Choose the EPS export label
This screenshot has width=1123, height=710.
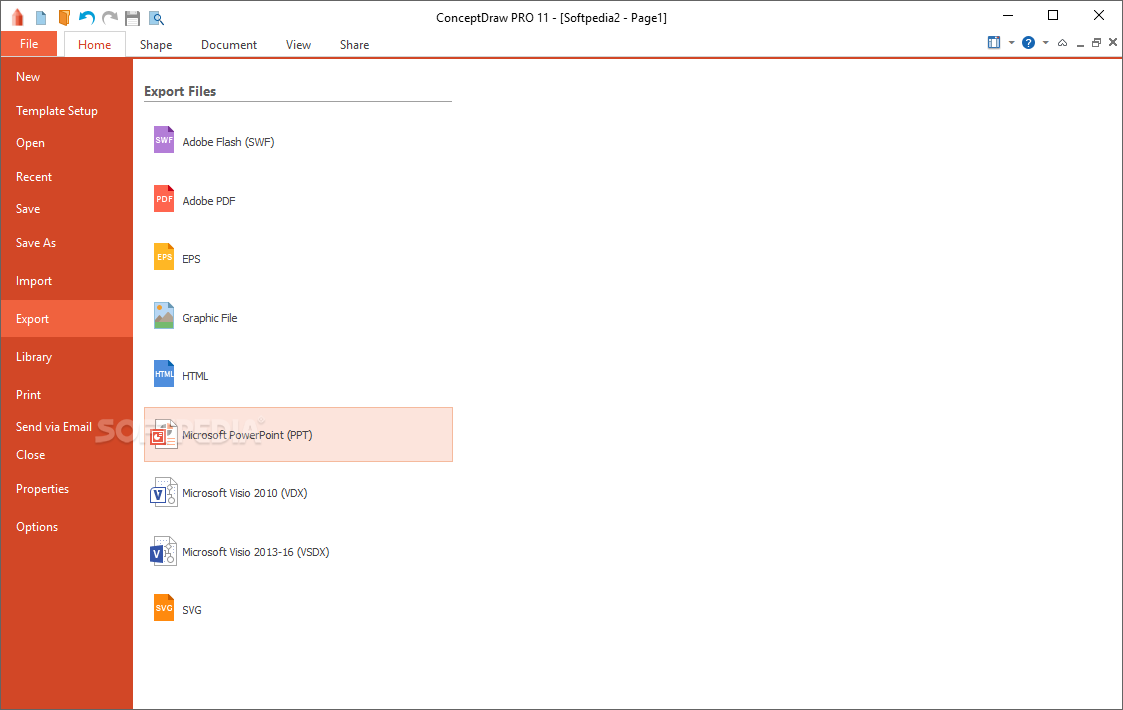point(191,259)
